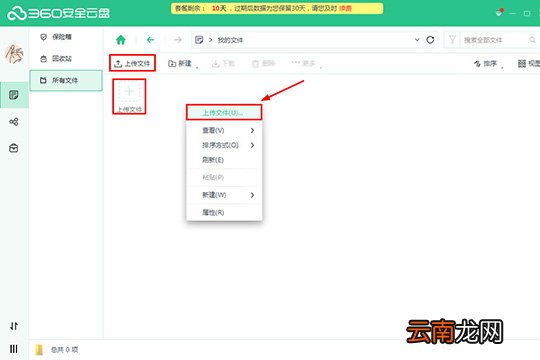Click the 总共 0 项 status text
The width and height of the screenshot is (540, 360).
[64, 350]
